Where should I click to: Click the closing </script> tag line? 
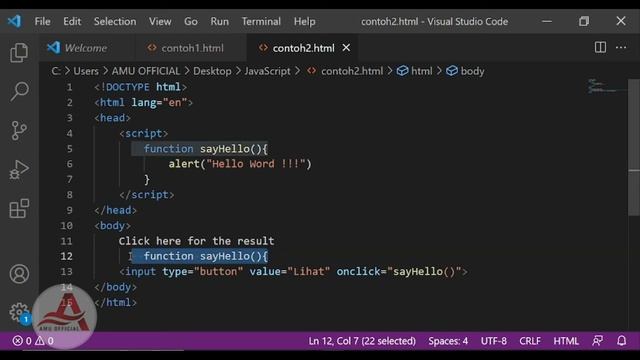point(147,195)
